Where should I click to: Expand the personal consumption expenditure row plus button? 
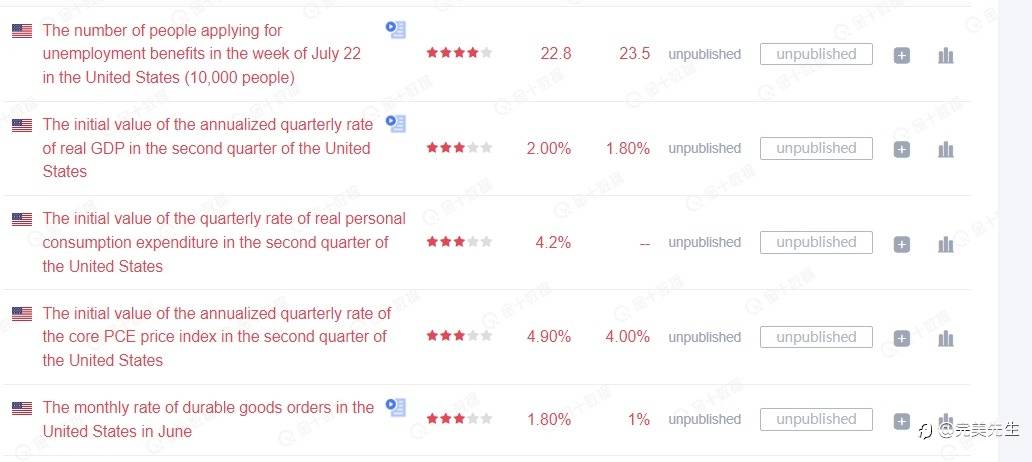901,243
